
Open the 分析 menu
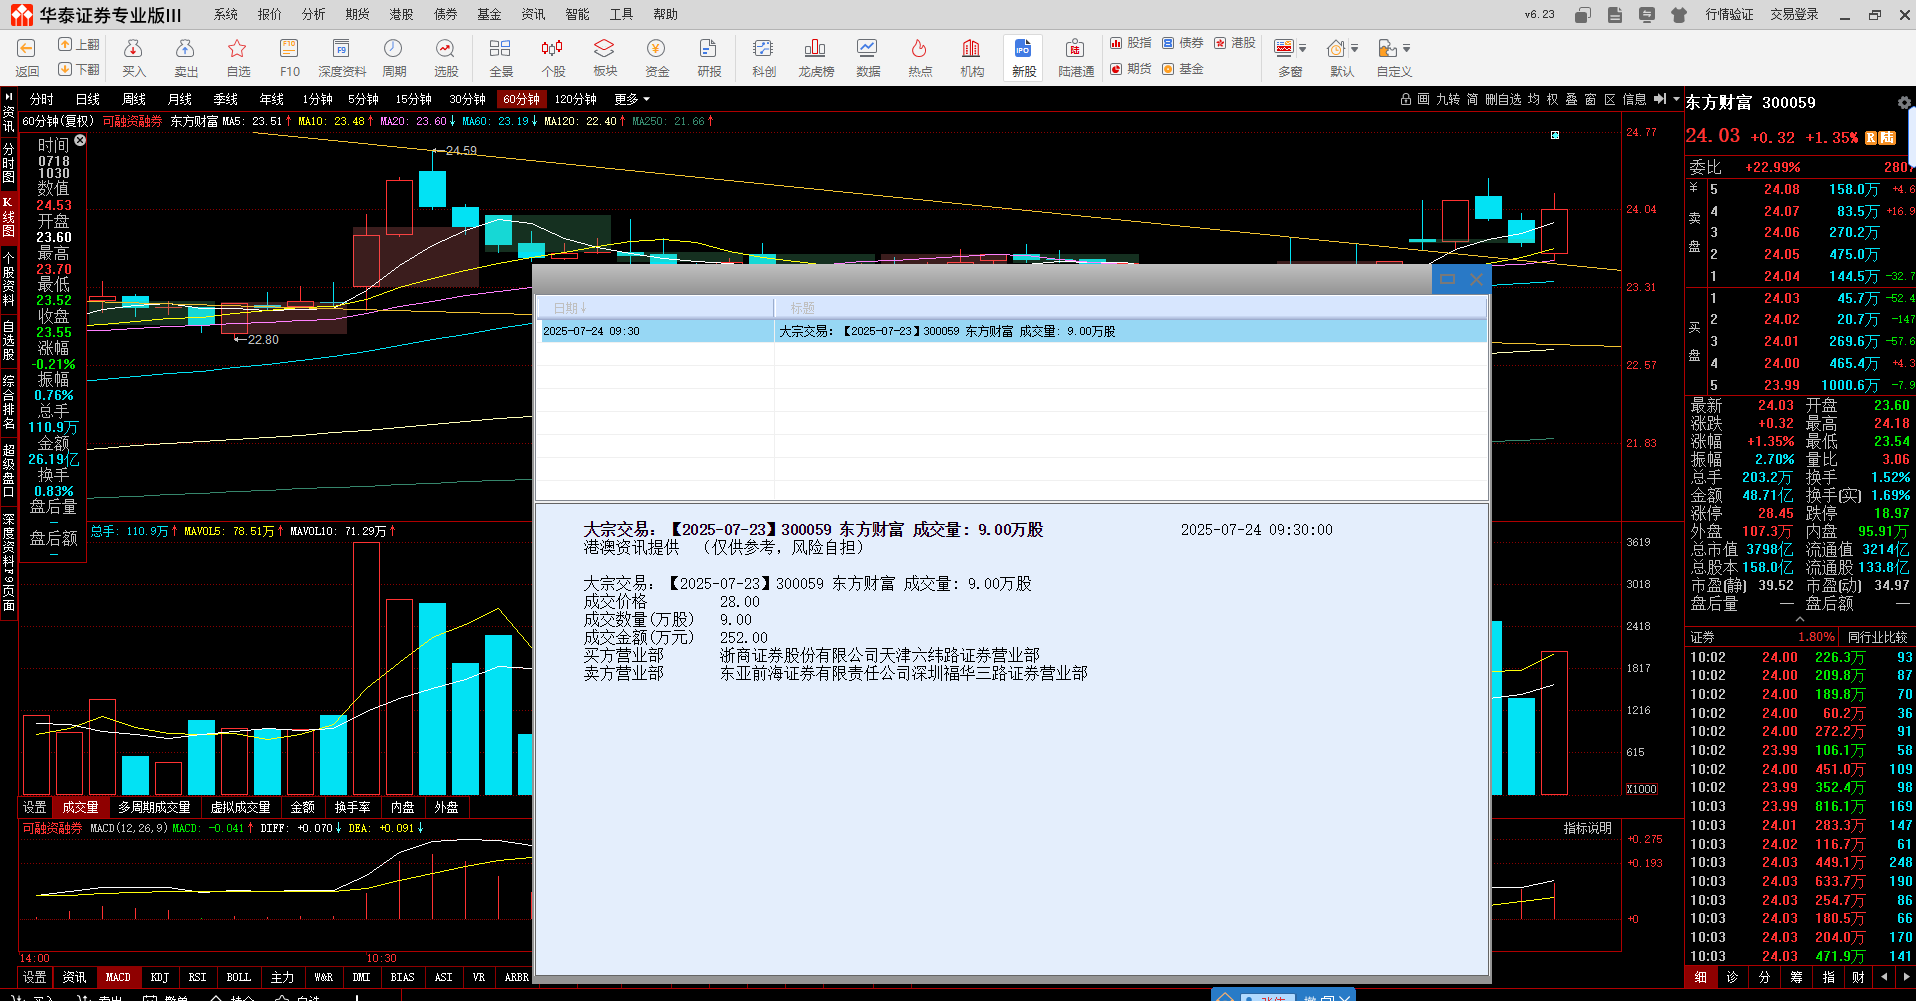[x=314, y=14]
